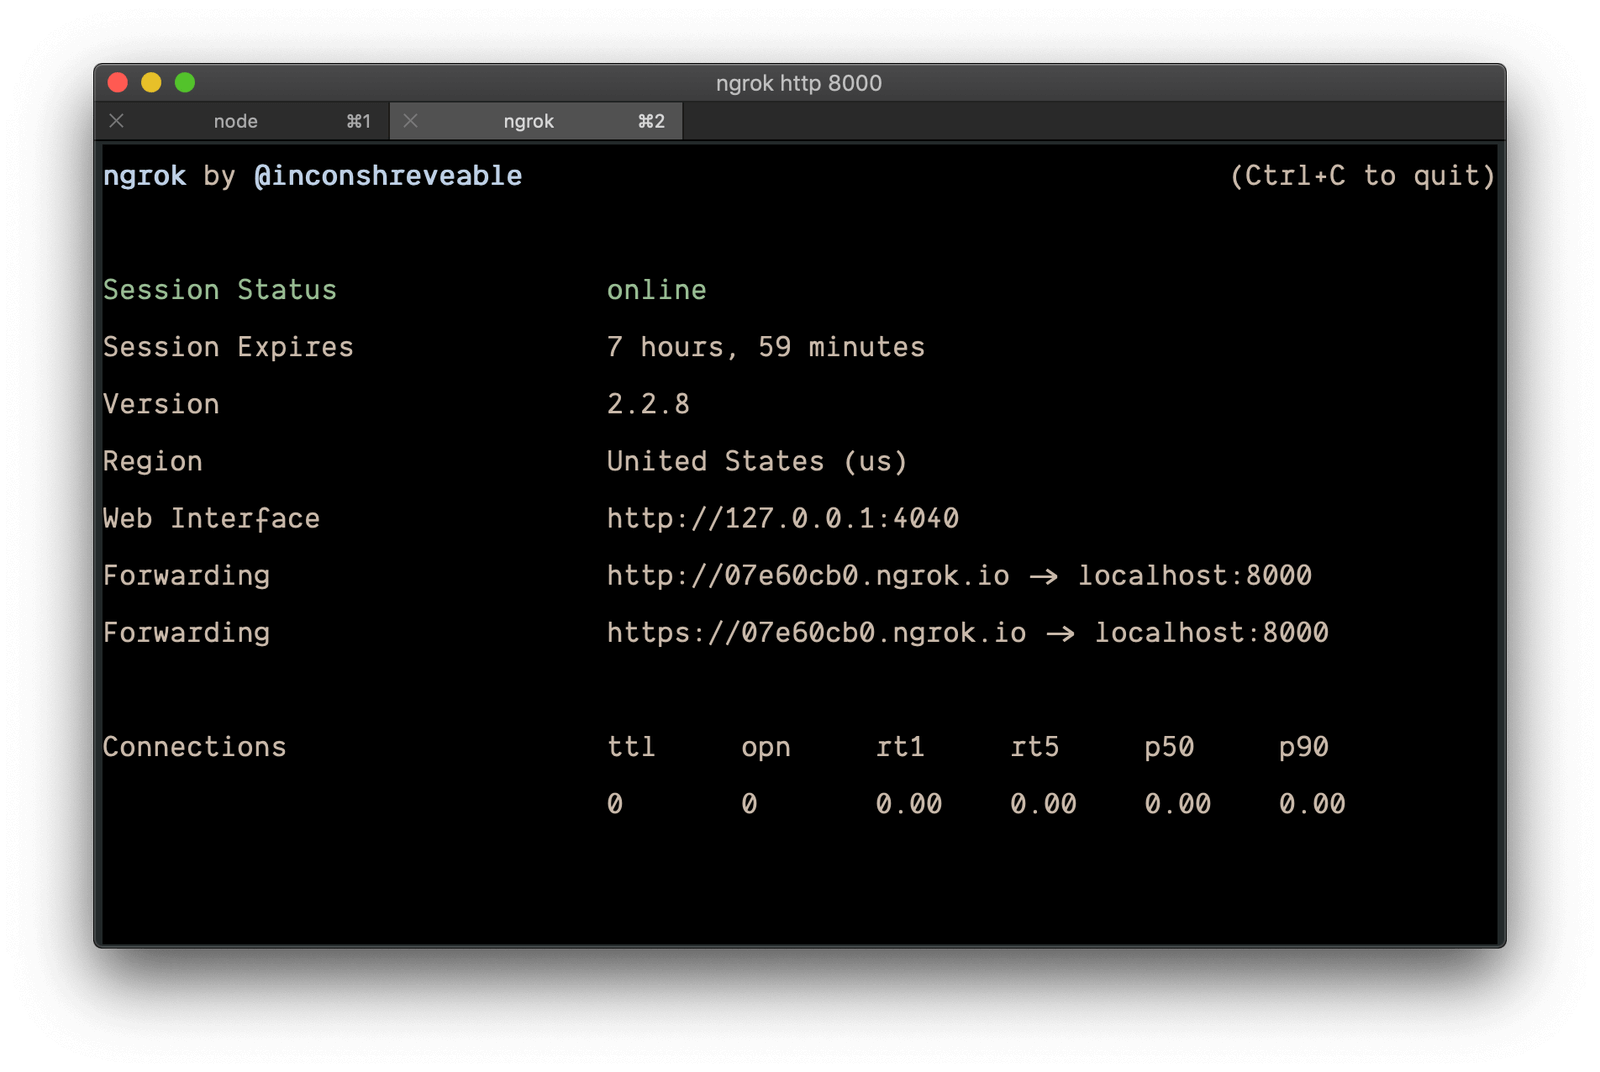Click '@inconshreveable' in the header line
The width and height of the screenshot is (1600, 1072).
388,176
